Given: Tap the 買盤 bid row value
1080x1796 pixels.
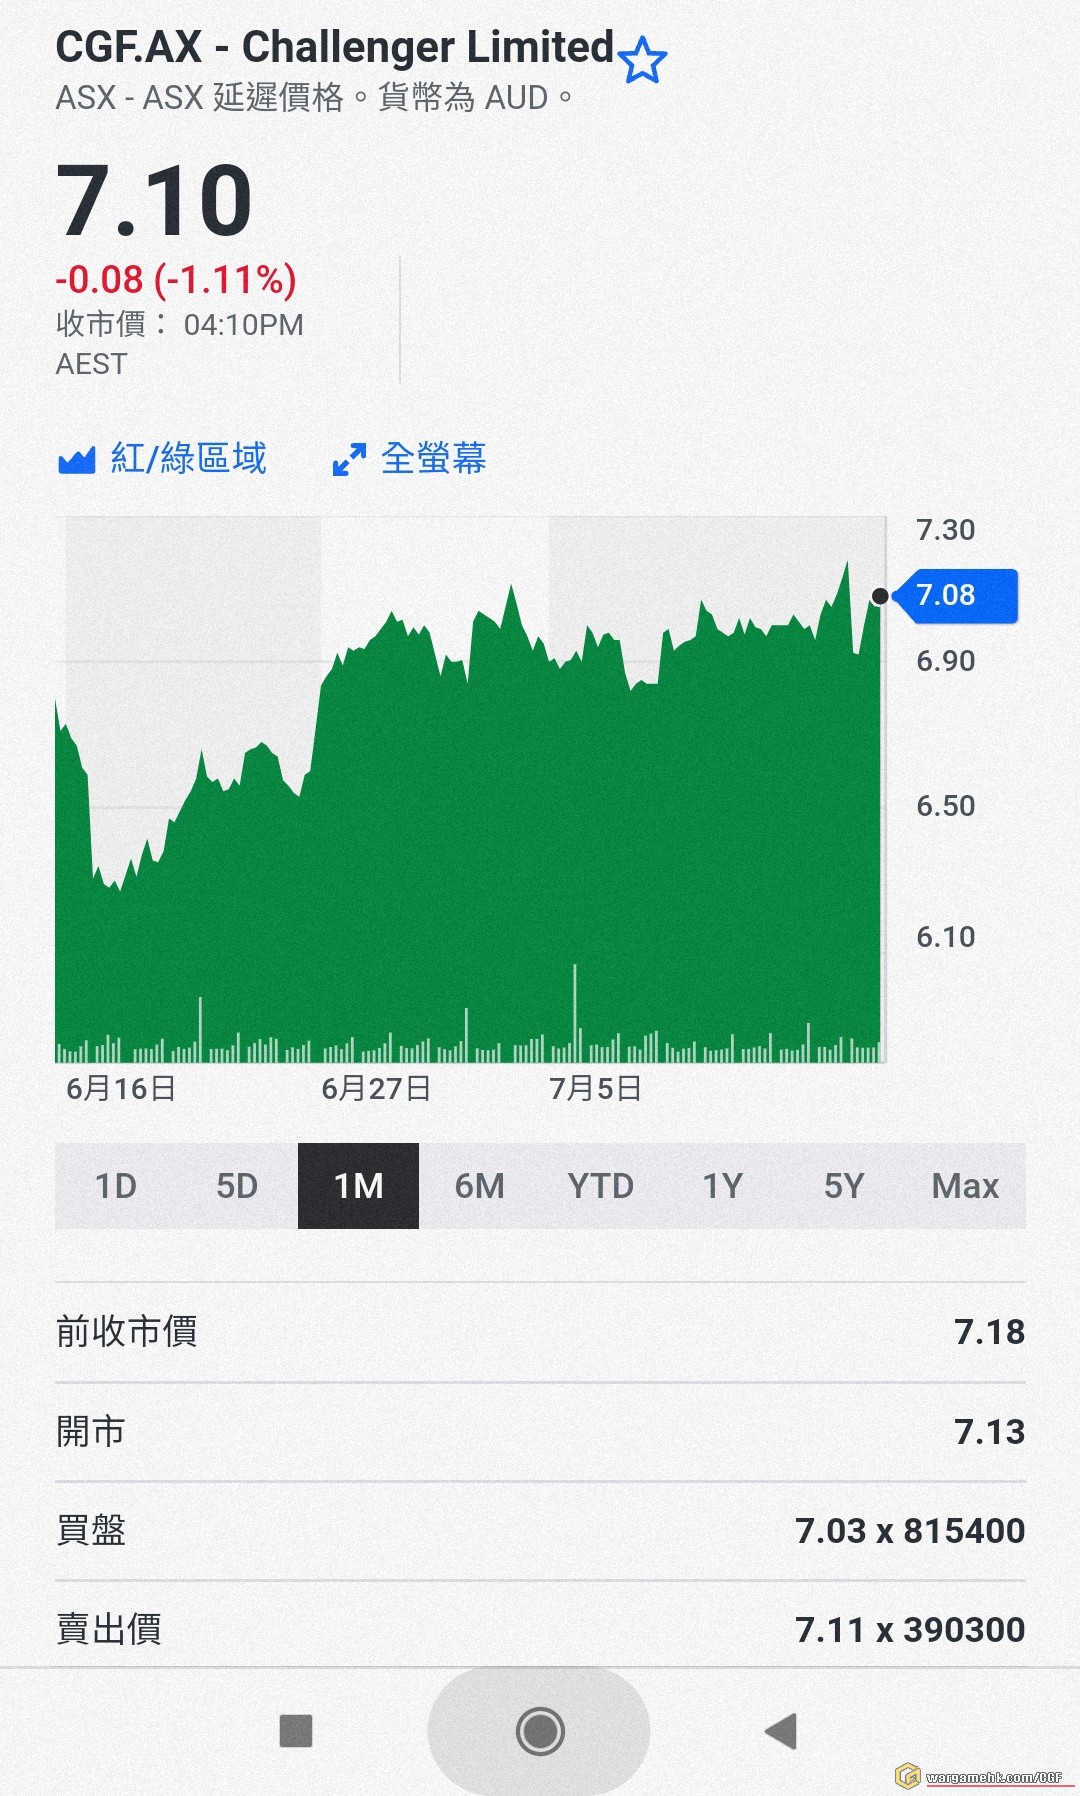Looking at the screenshot, I should click(x=909, y=1531).
